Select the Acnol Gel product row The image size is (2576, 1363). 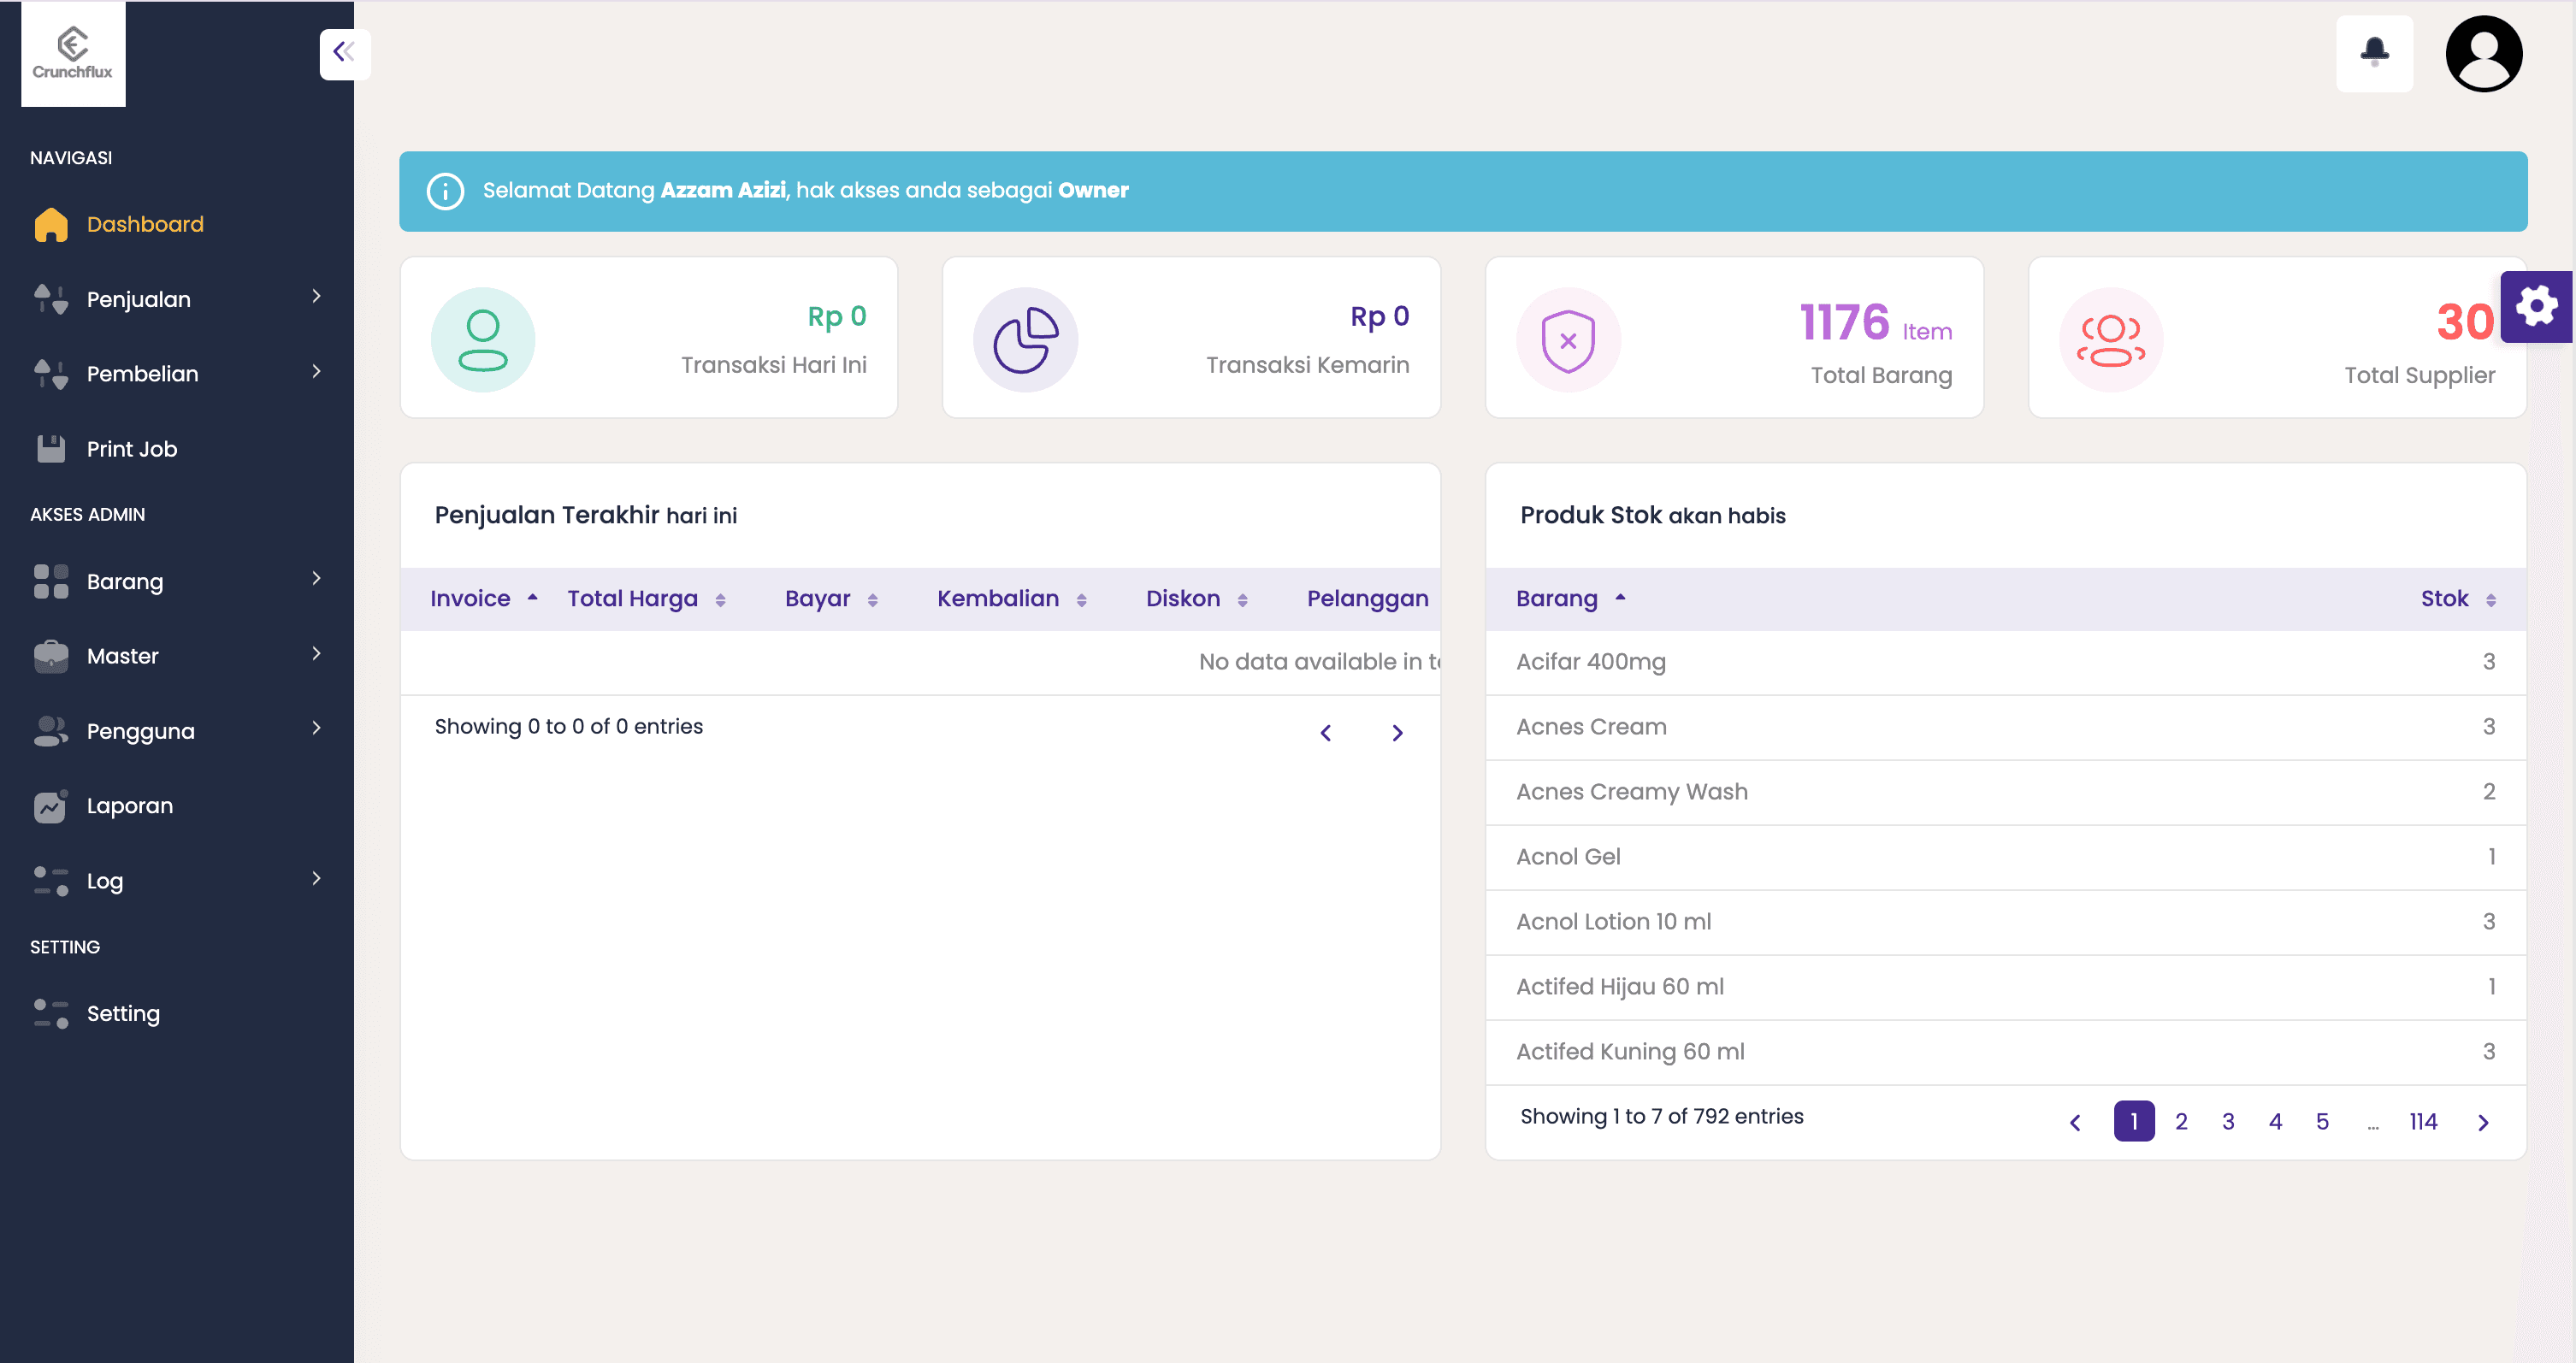point(1568,856)
